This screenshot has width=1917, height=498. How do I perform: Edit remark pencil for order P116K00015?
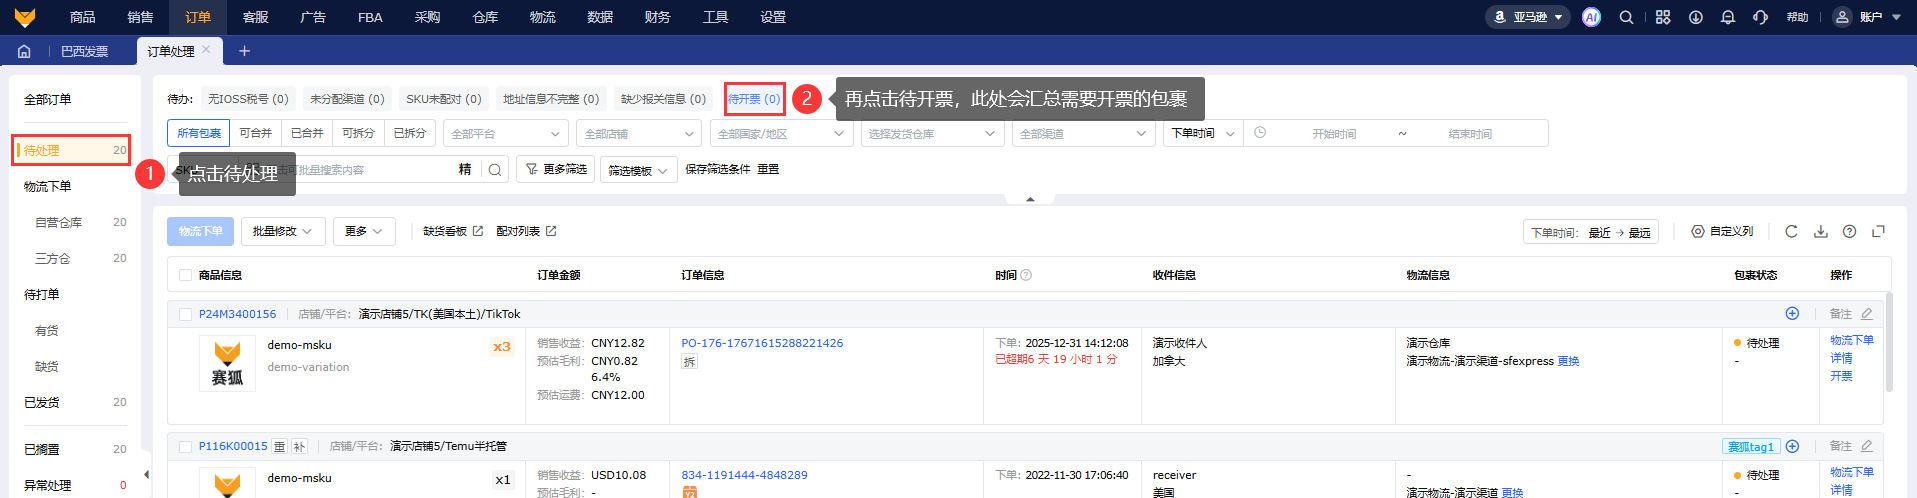[1866, 446]
